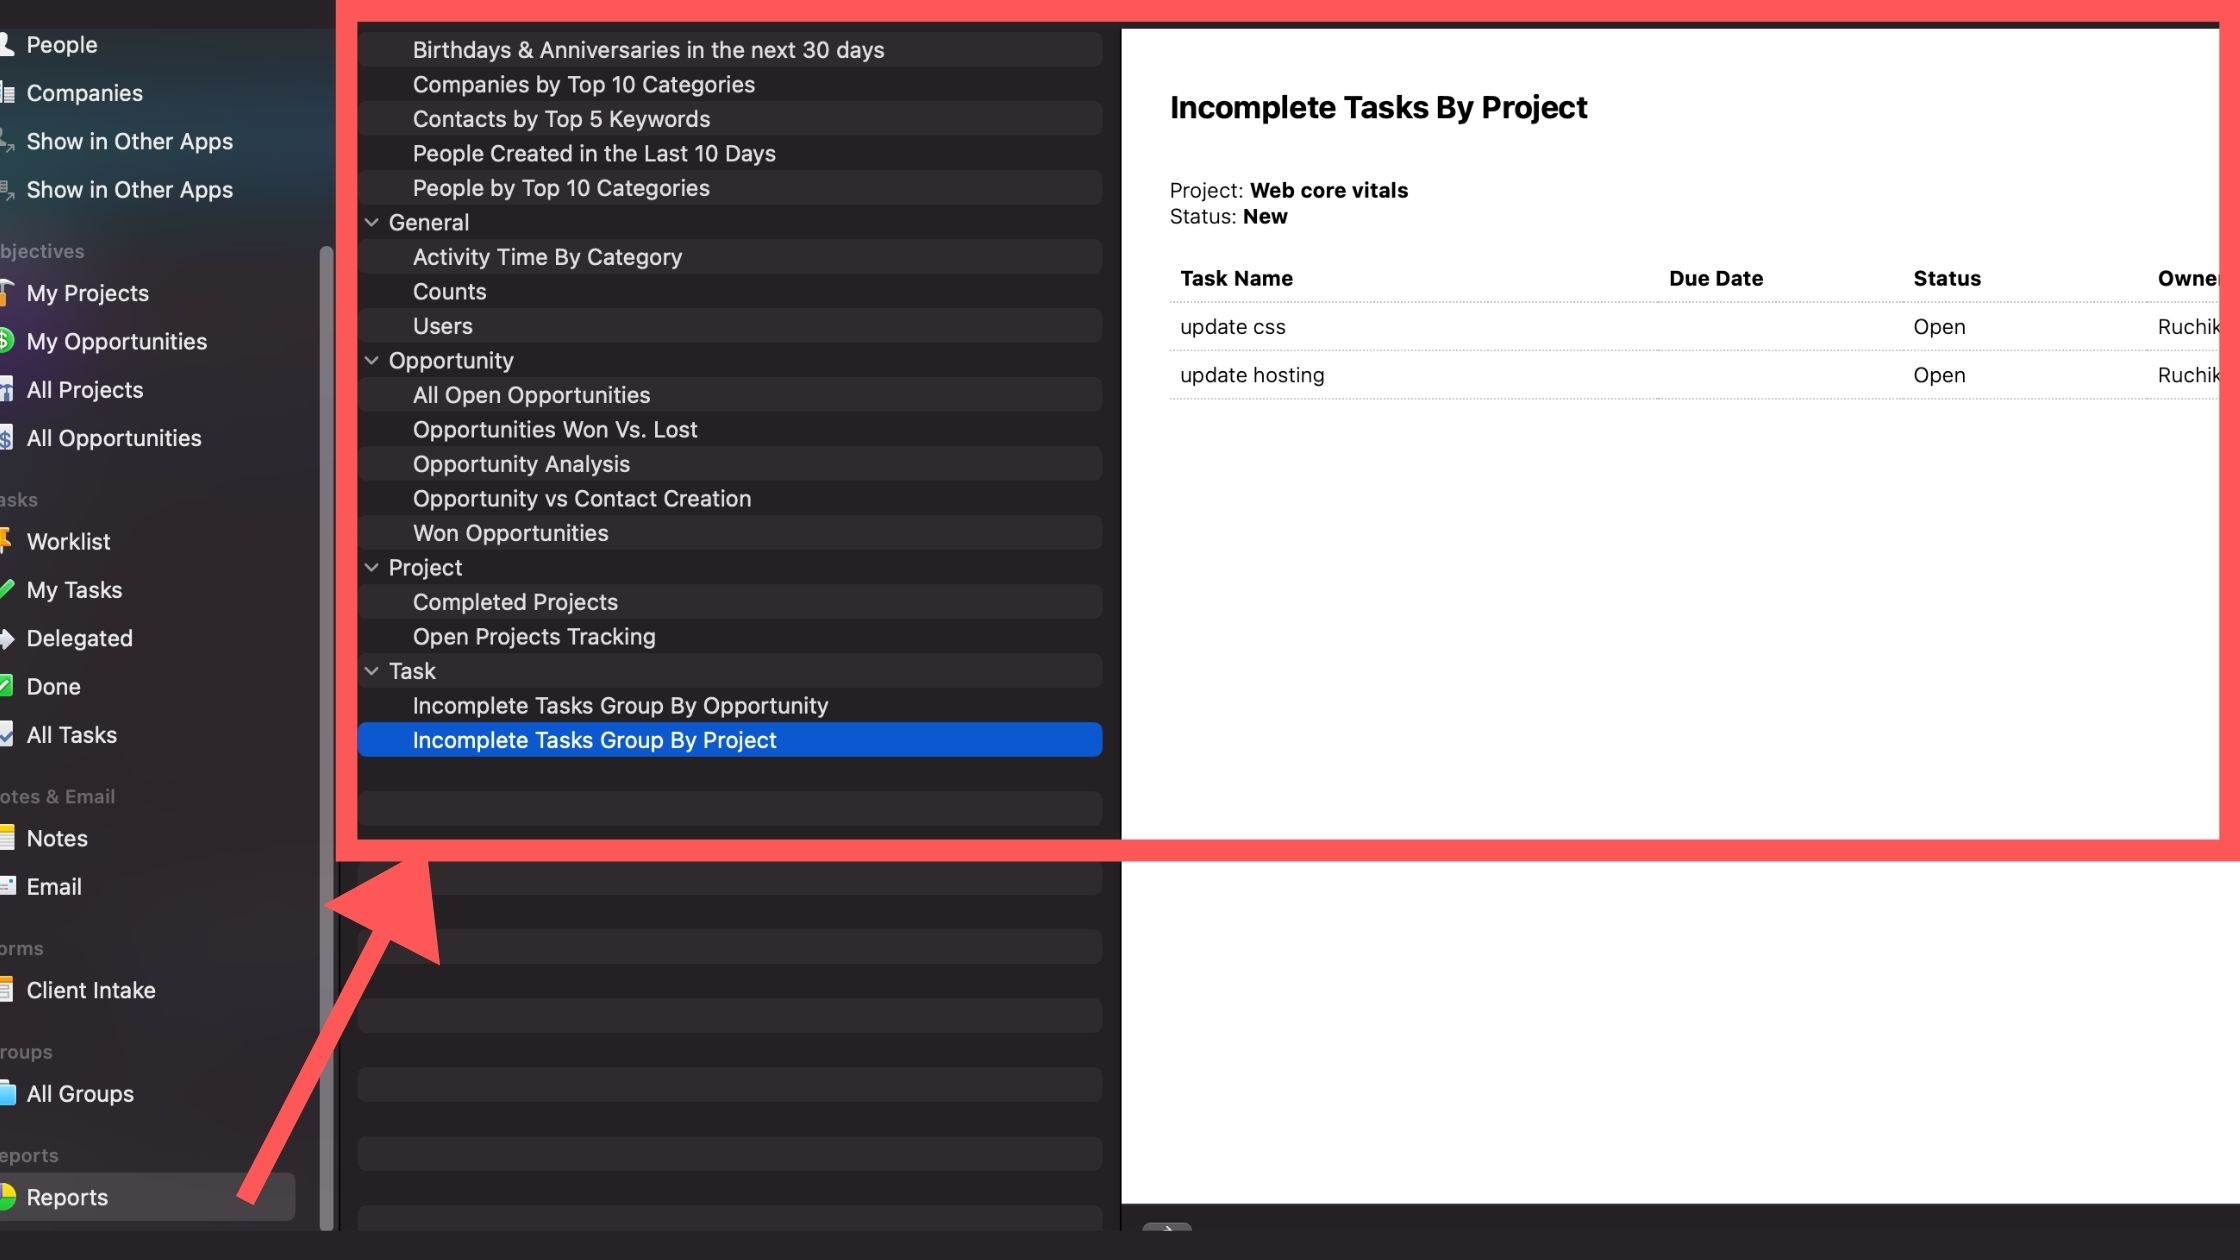The height and width of the screenshot is (1260, 2240).
Task: Click the 'update css' task row
Action: click(1694, 327)
